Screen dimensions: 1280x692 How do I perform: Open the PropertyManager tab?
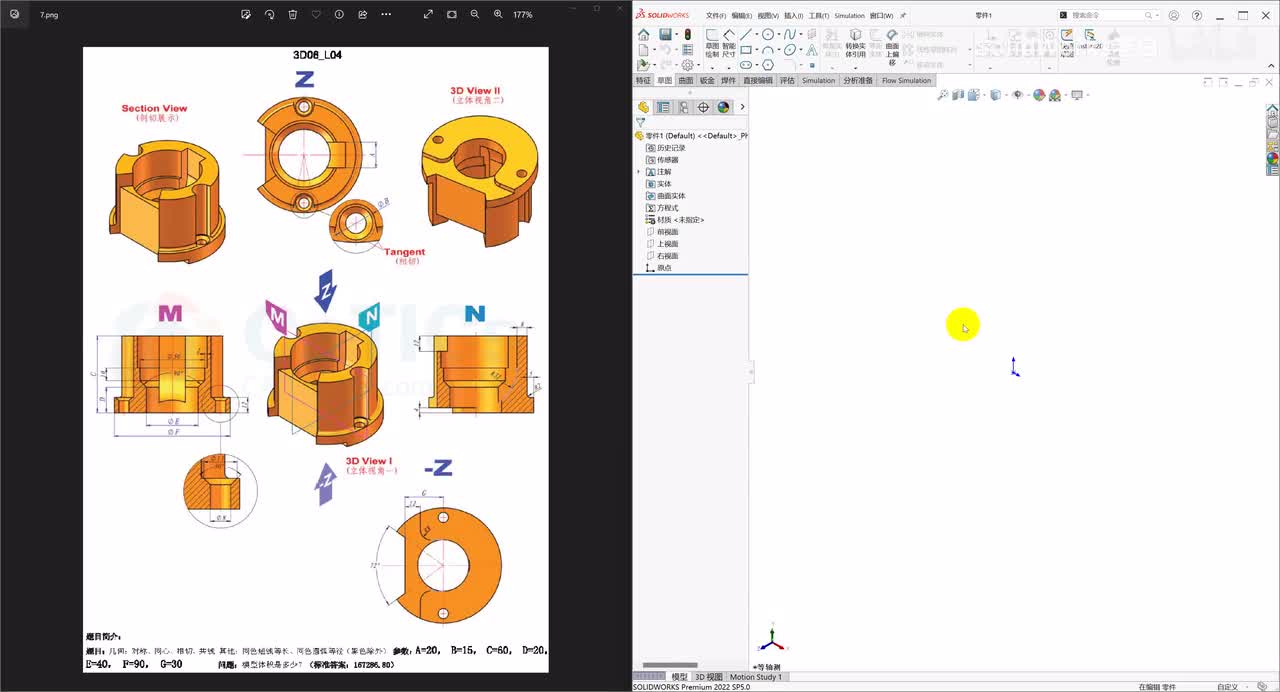pyautogui.click(x=663, y=107)
